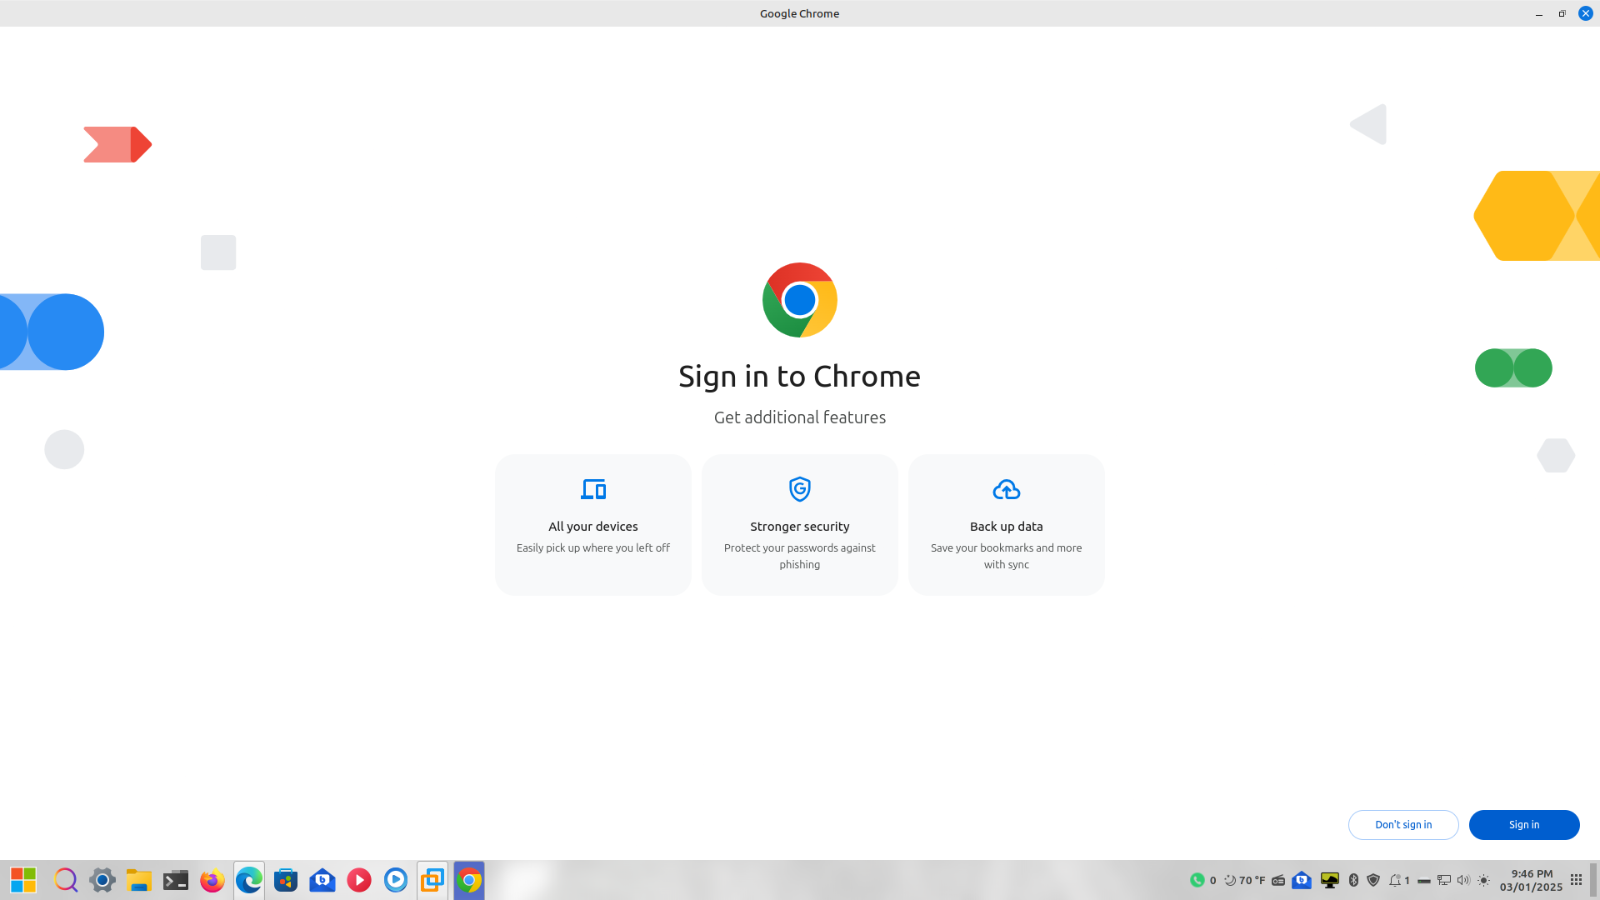Open the file manager folder icon

139,880
